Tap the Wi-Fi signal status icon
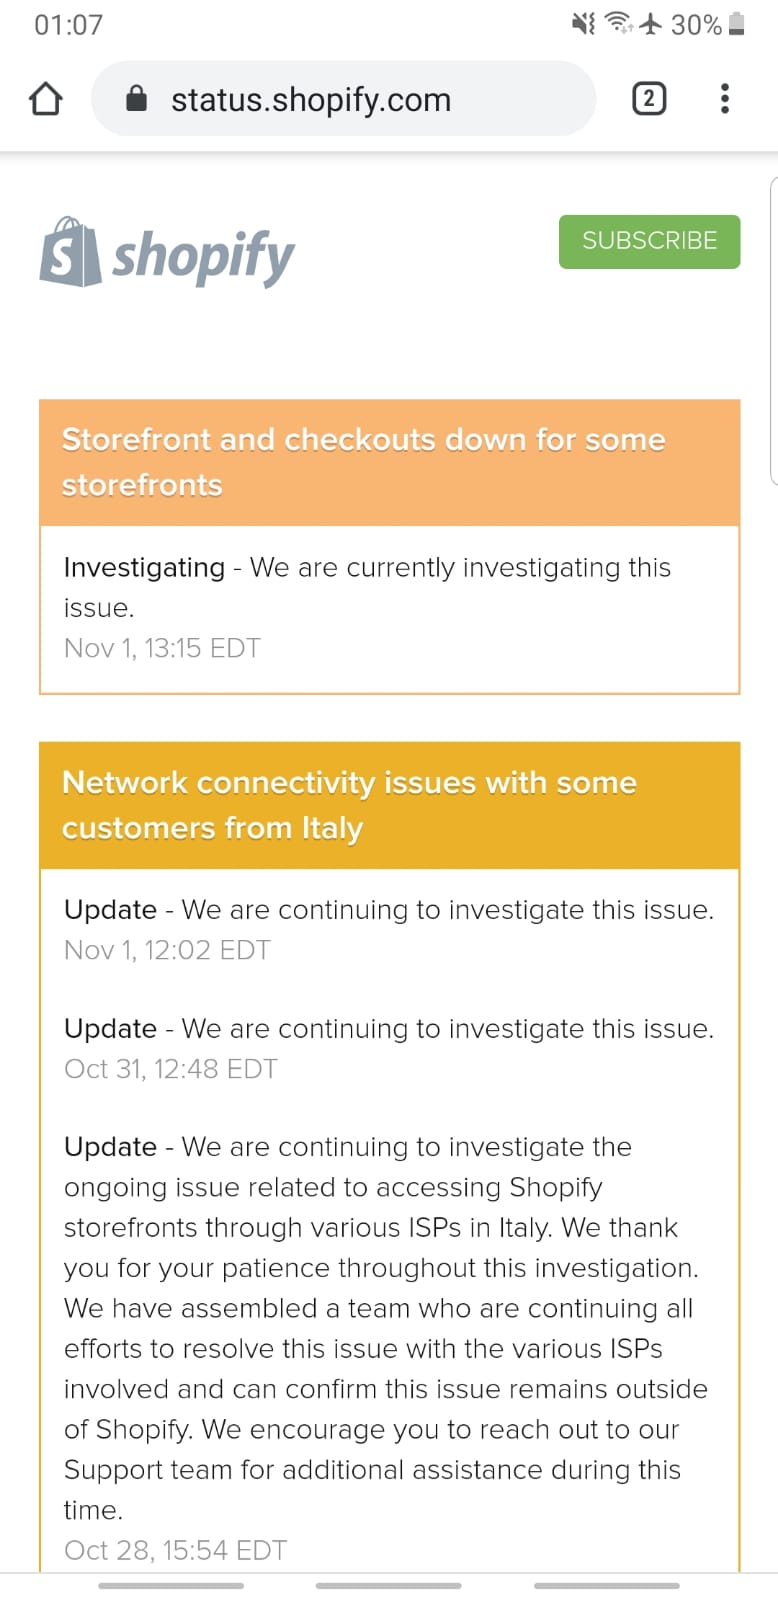778x1600 pixels. click(620, 23)
